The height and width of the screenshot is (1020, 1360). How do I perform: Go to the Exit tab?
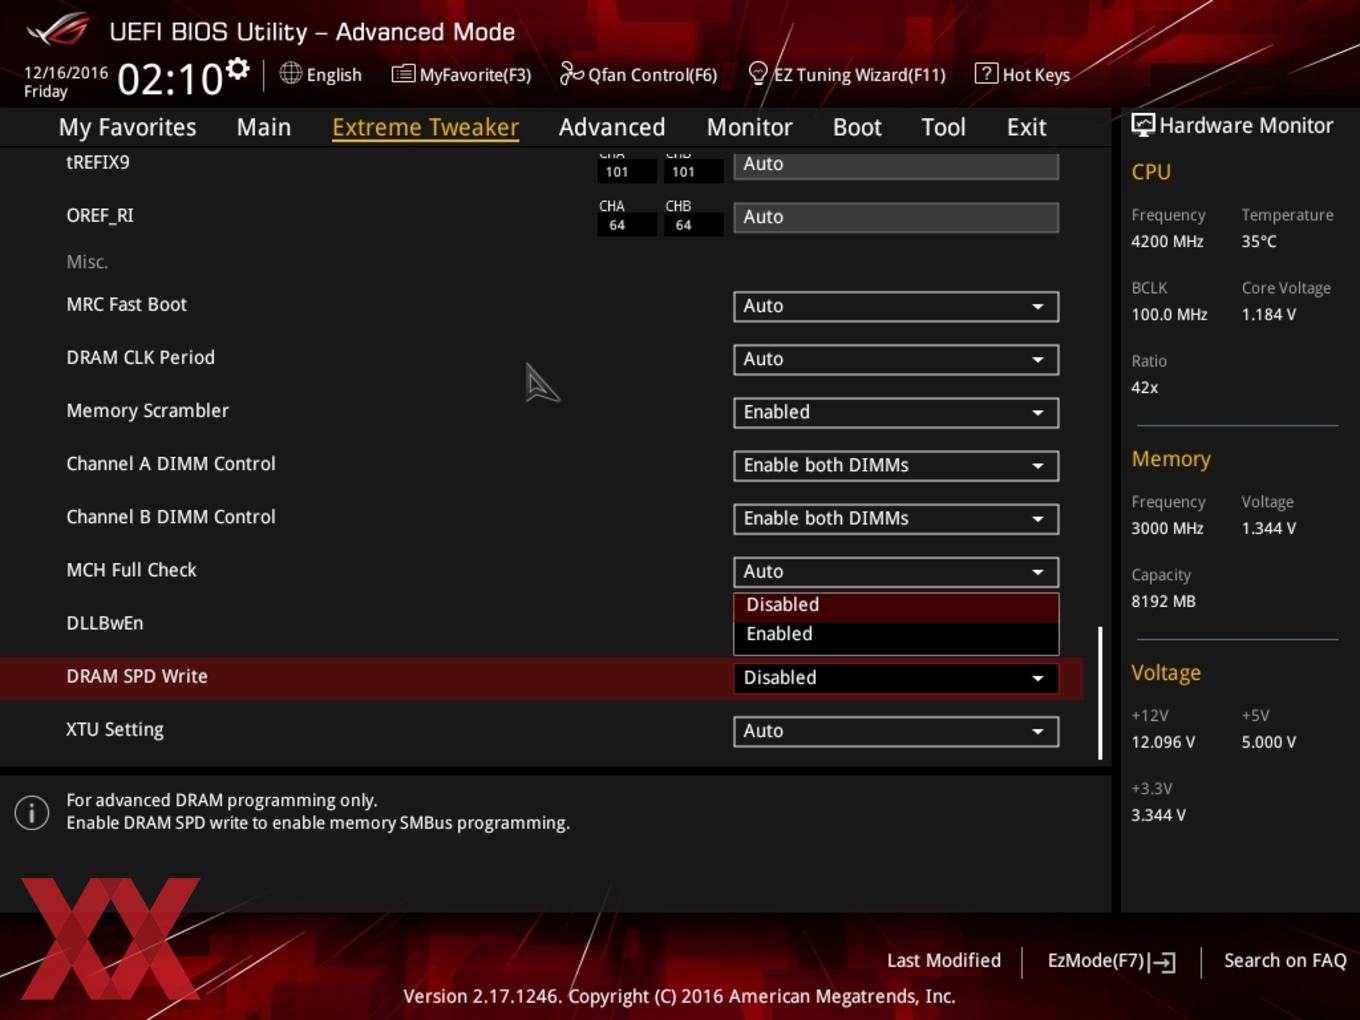[1026, 127]
